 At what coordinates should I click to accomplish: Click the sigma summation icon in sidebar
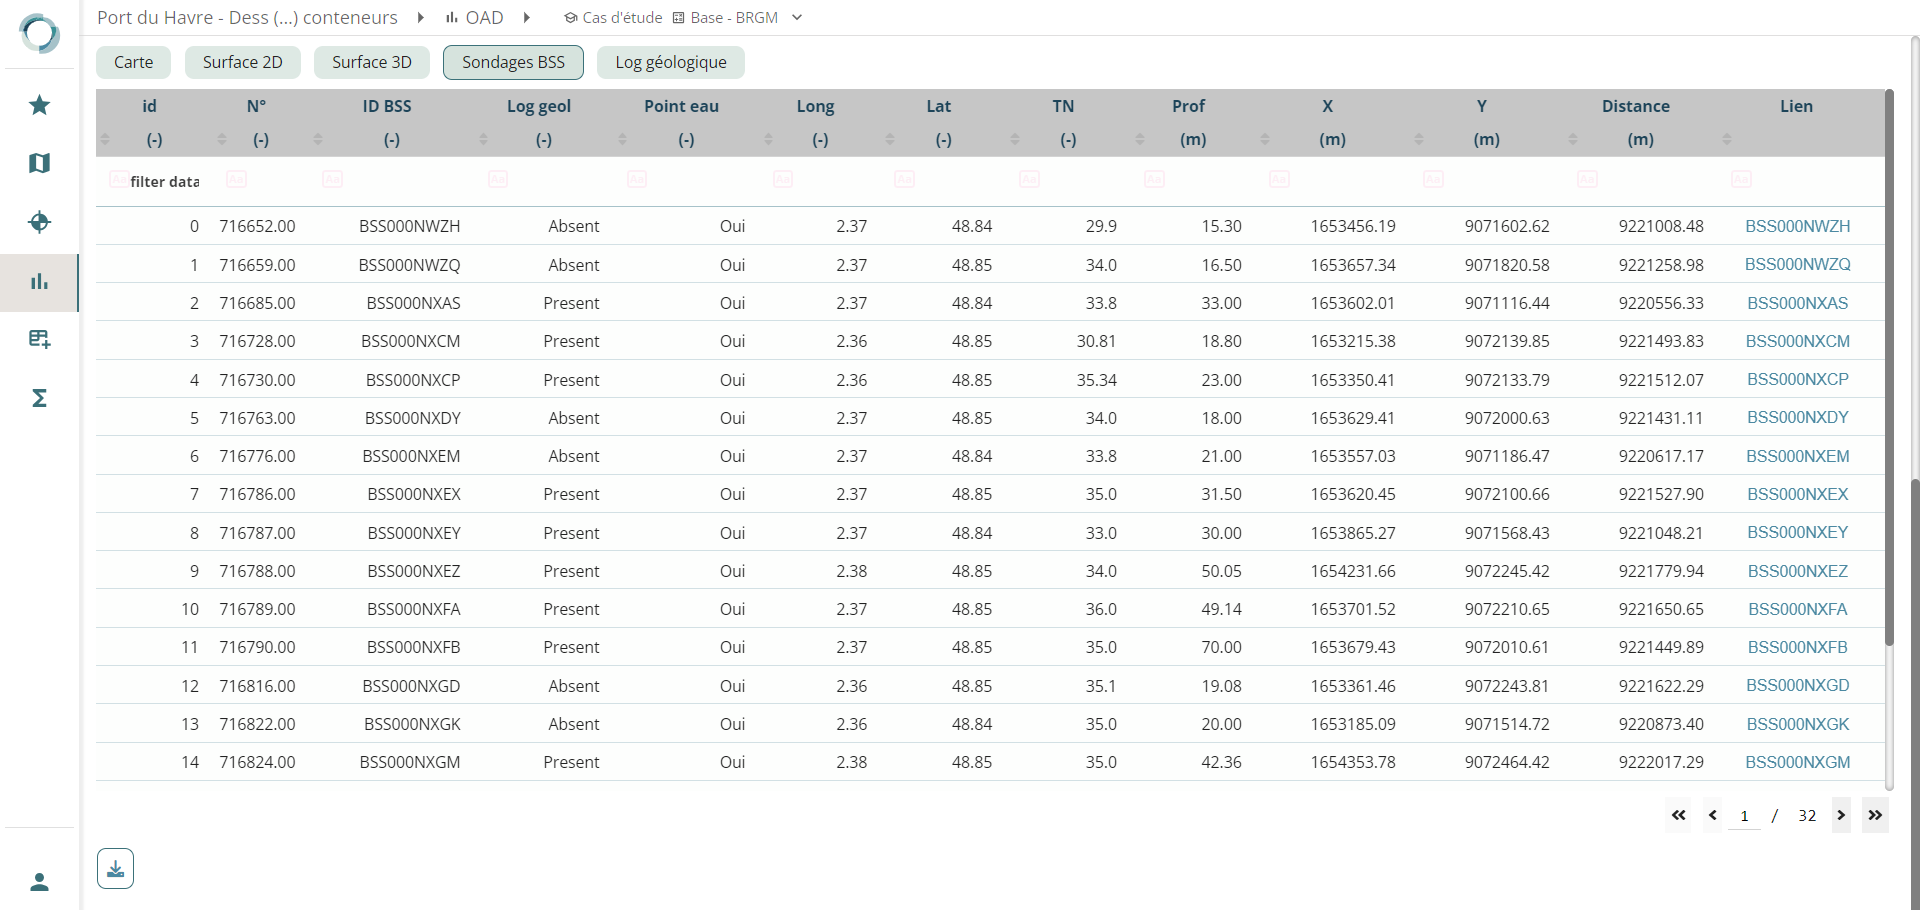[39, 398]
